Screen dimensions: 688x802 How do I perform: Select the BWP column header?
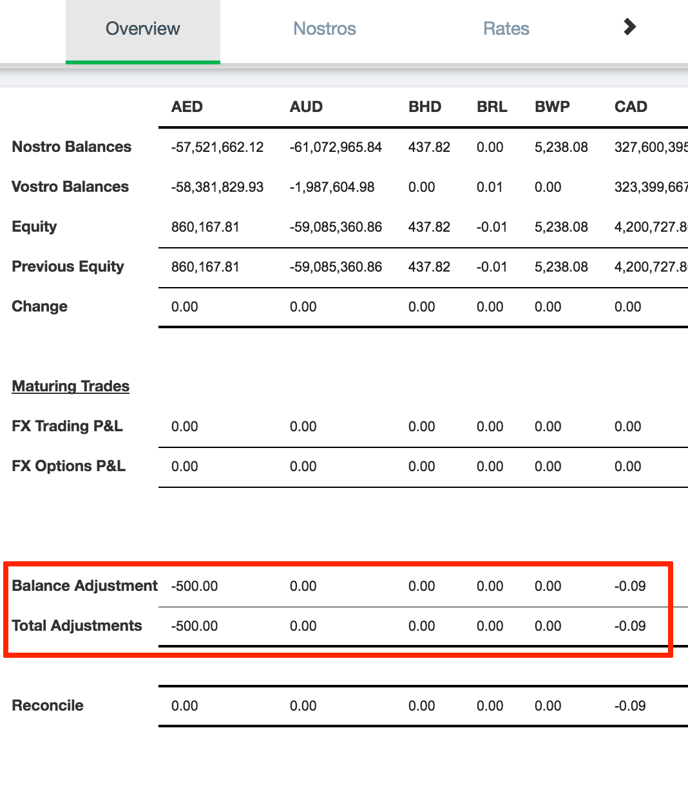coord(551,107)
